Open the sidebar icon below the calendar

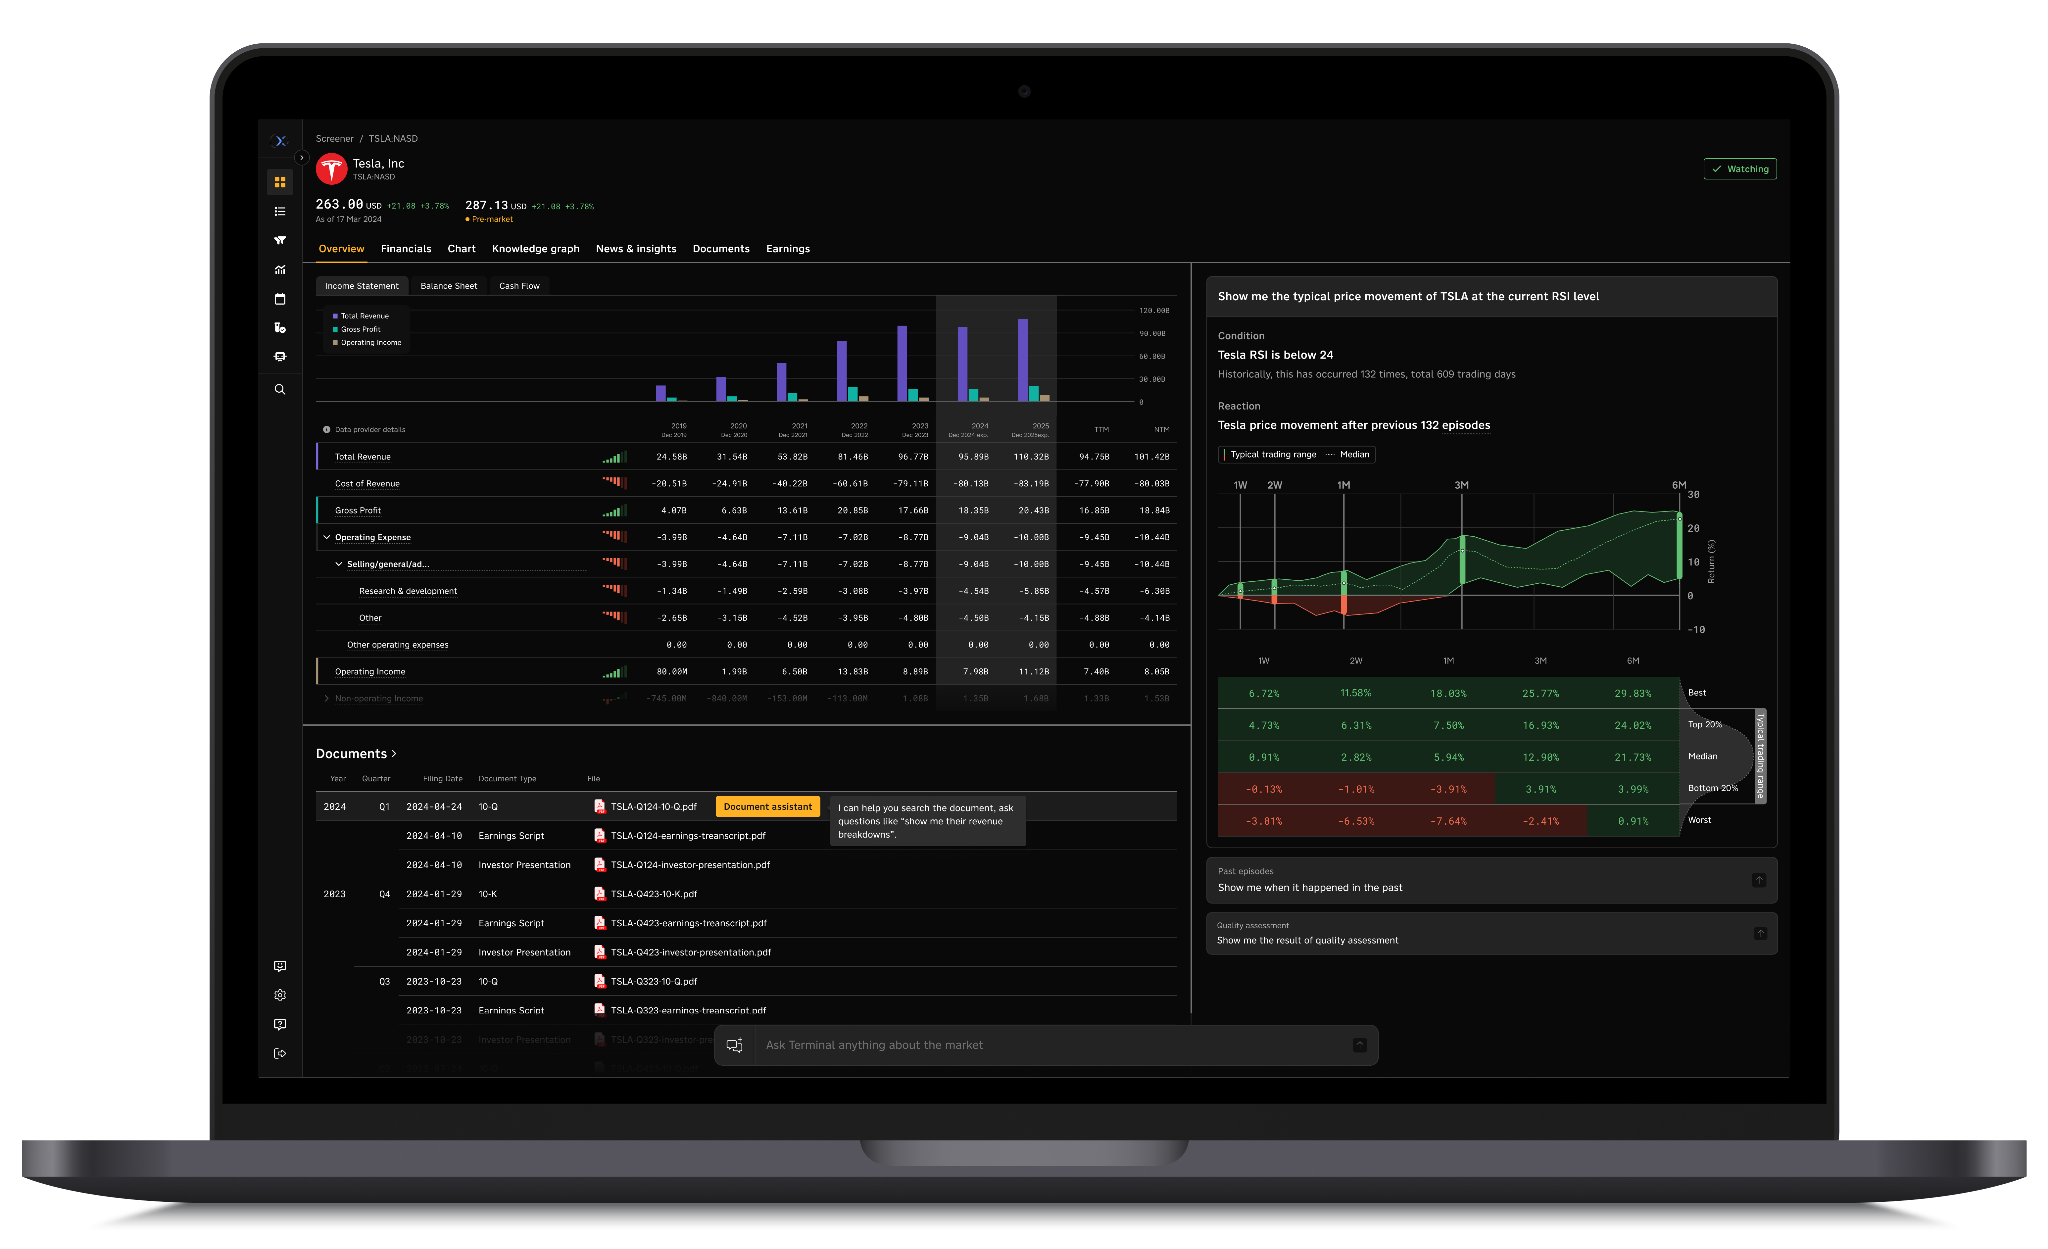280,328
